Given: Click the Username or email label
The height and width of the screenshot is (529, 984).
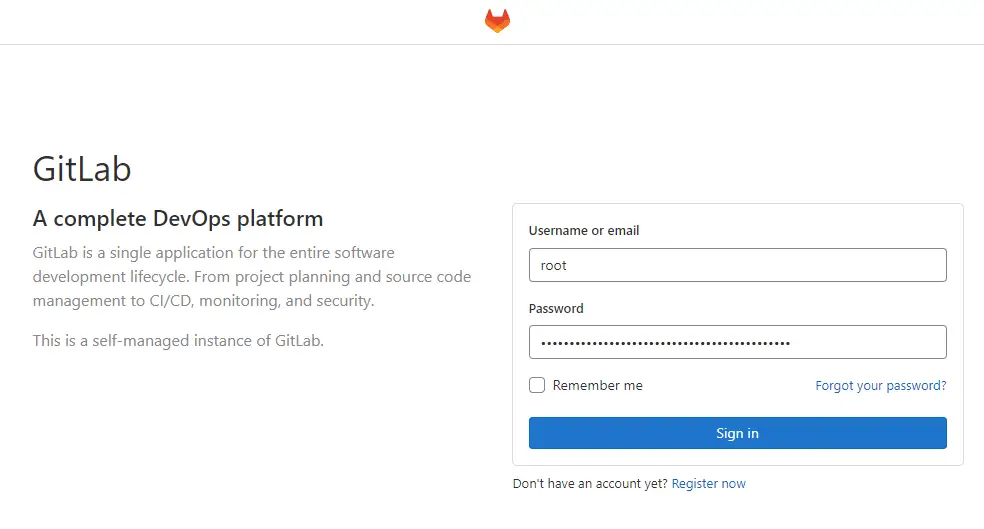Looking at the screenshot, I should (x=584, y=230).
